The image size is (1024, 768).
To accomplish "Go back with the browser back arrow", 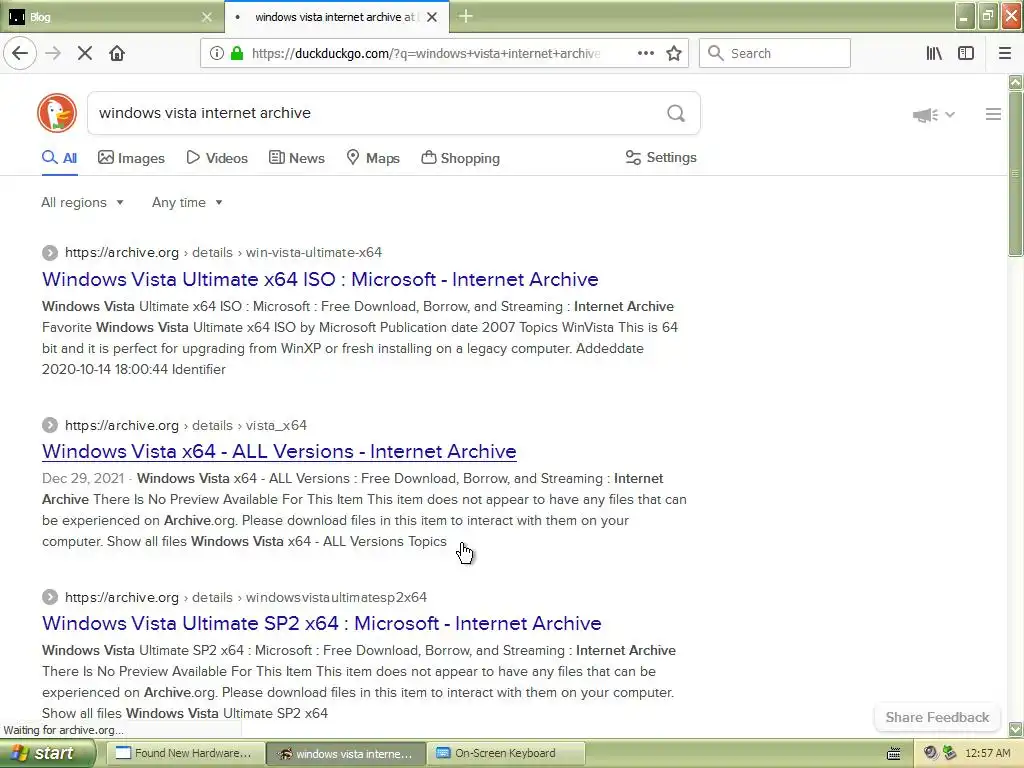I will click(20, 54).
